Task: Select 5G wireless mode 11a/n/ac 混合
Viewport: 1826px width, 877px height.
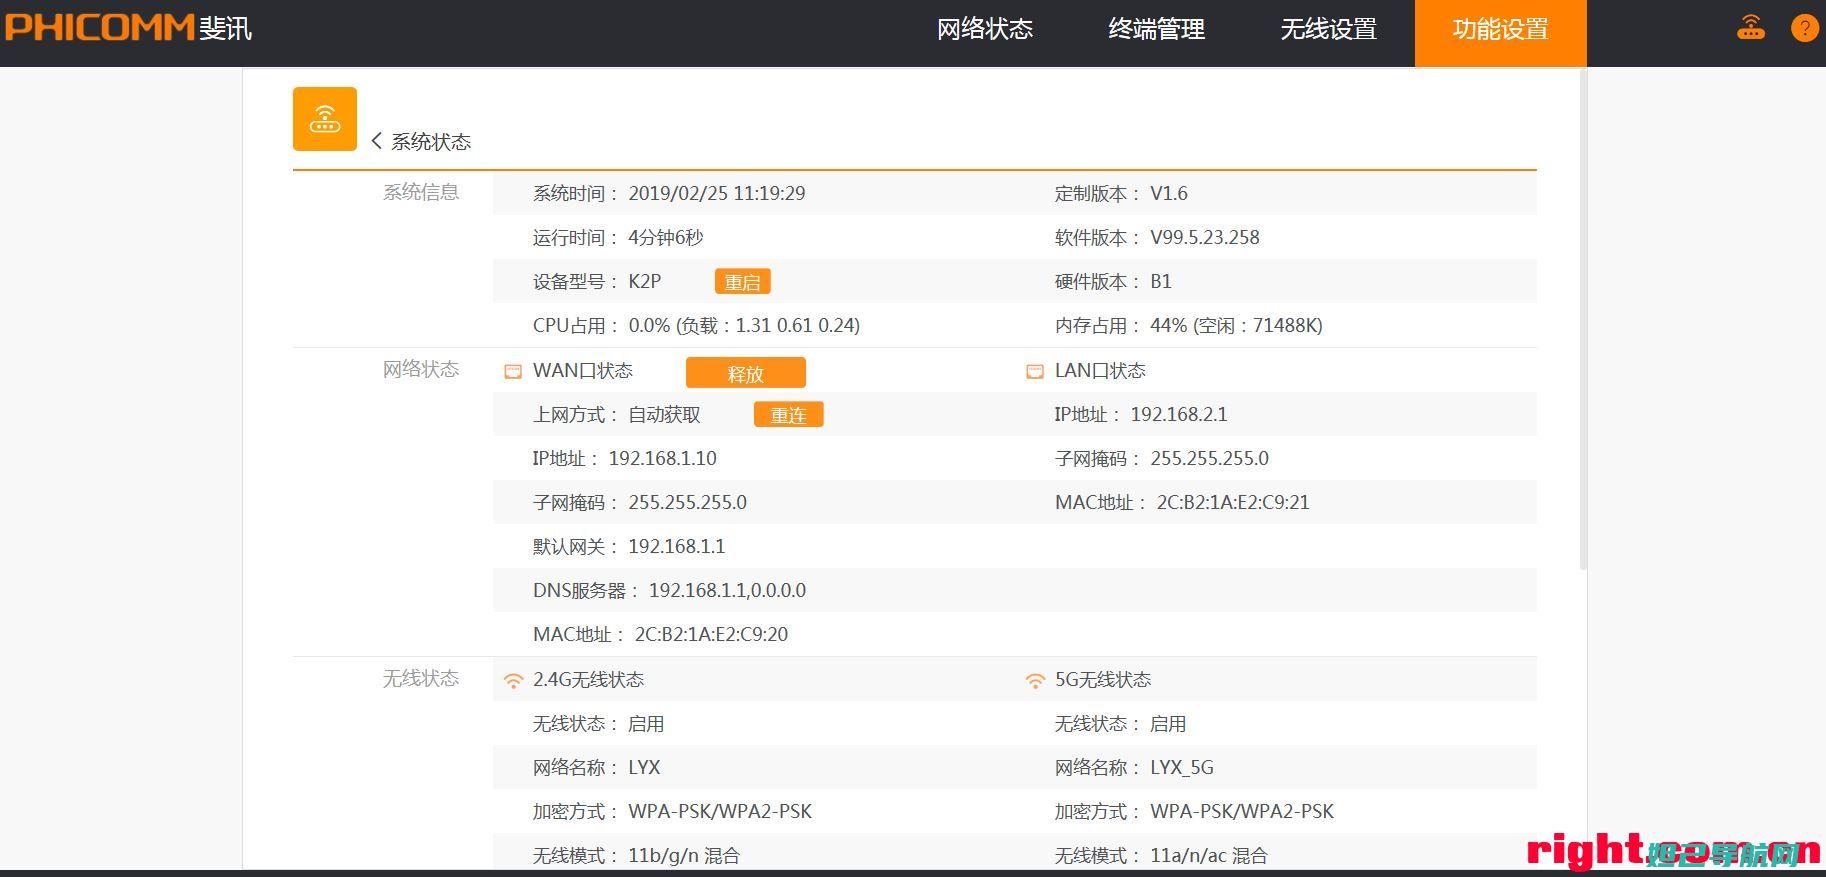Action: pos(1208,855)
